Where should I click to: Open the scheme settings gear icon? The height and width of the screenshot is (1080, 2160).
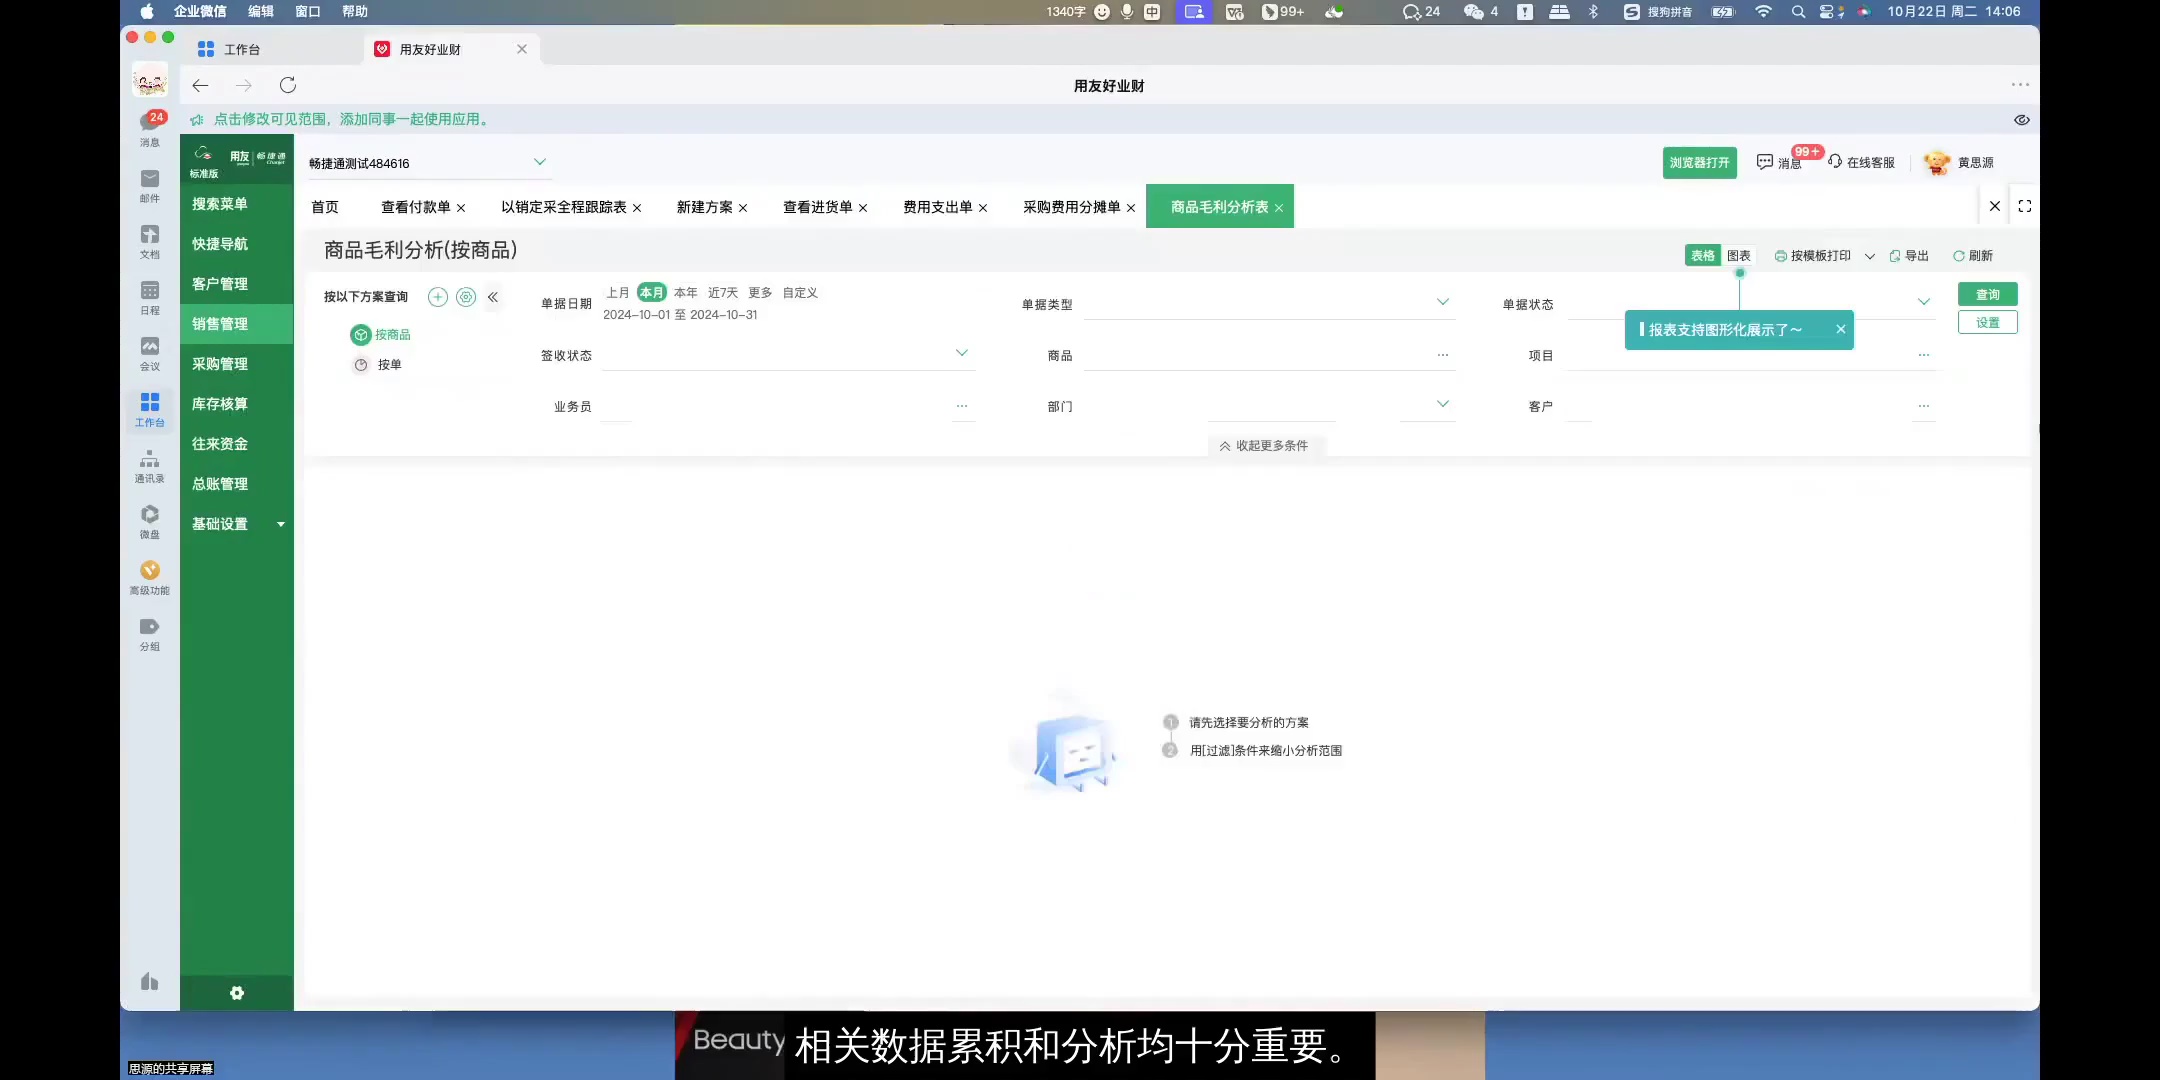tap(465, 296)
